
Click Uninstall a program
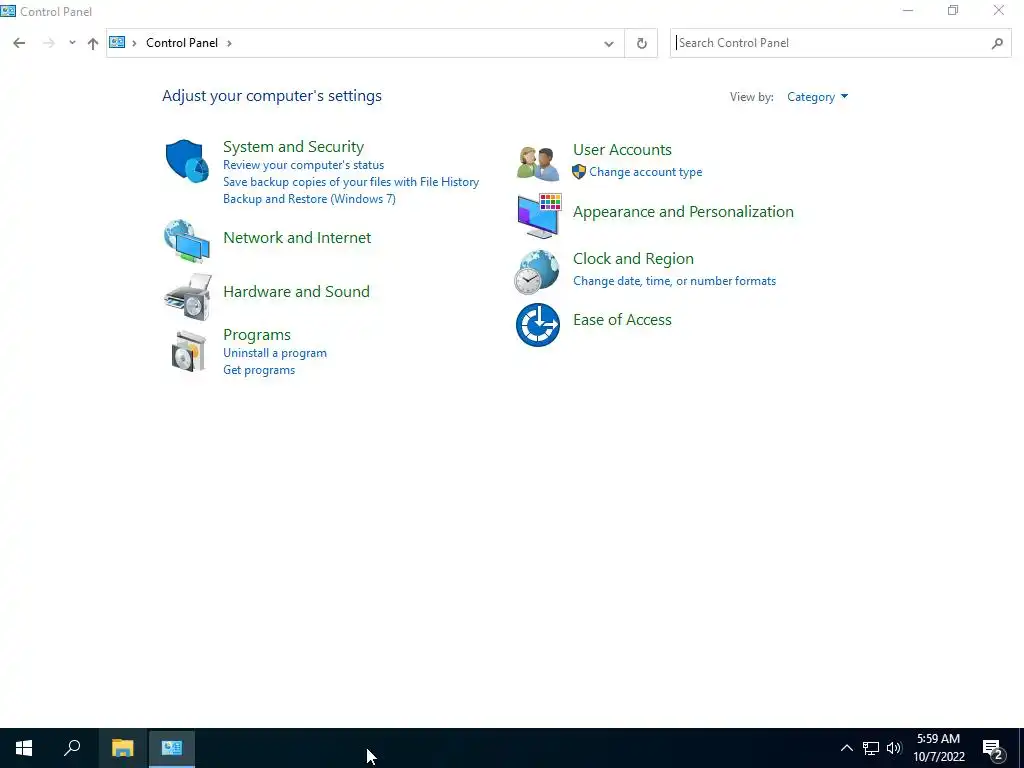click(275, 353)
